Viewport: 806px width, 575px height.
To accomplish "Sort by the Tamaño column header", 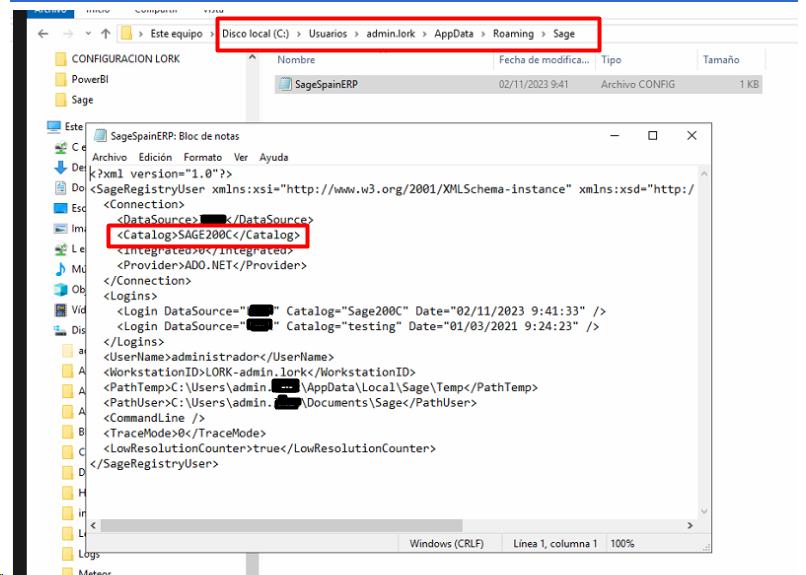I will click(721, 60).
